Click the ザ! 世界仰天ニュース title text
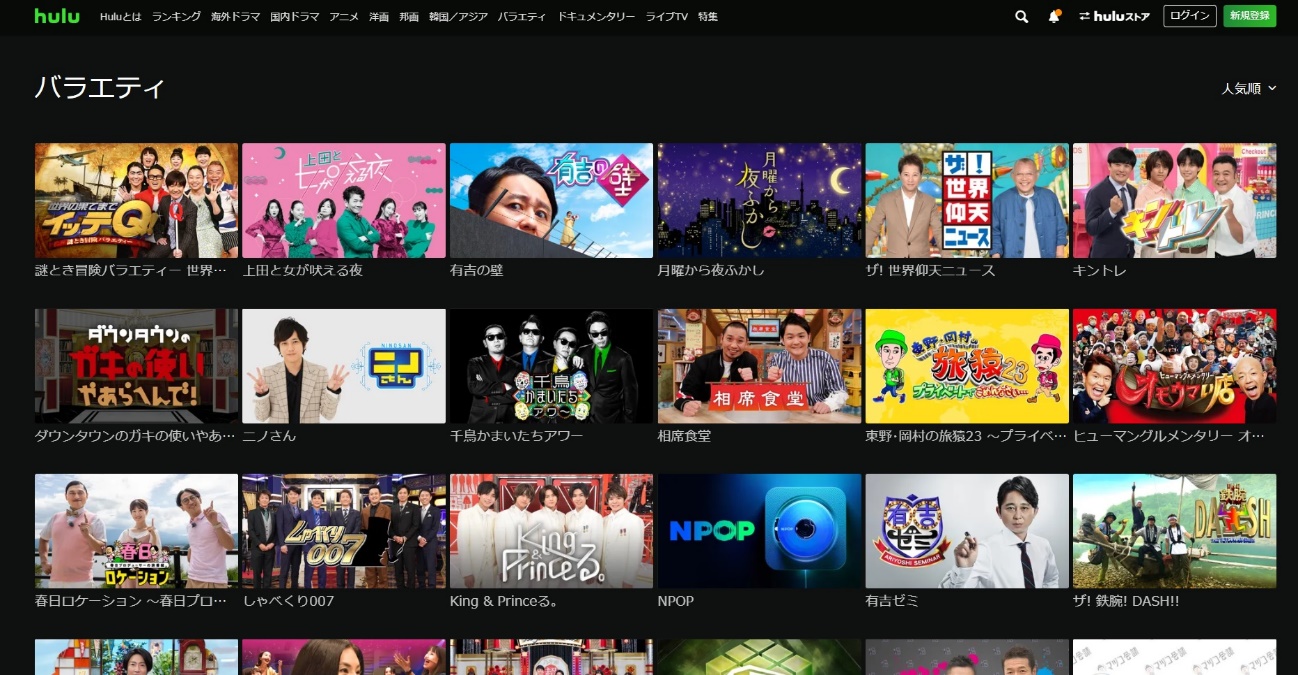 tap(930, 271)
